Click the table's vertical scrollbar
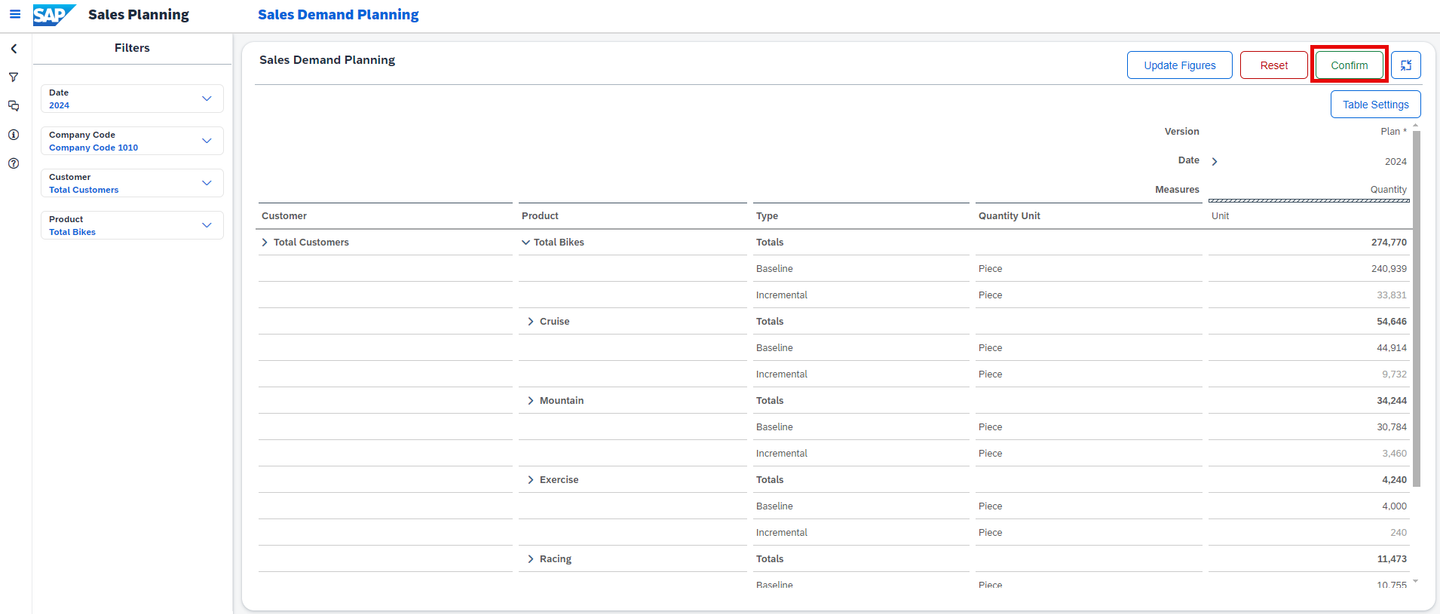The image size is (1440, 614). click(1416, 310)
